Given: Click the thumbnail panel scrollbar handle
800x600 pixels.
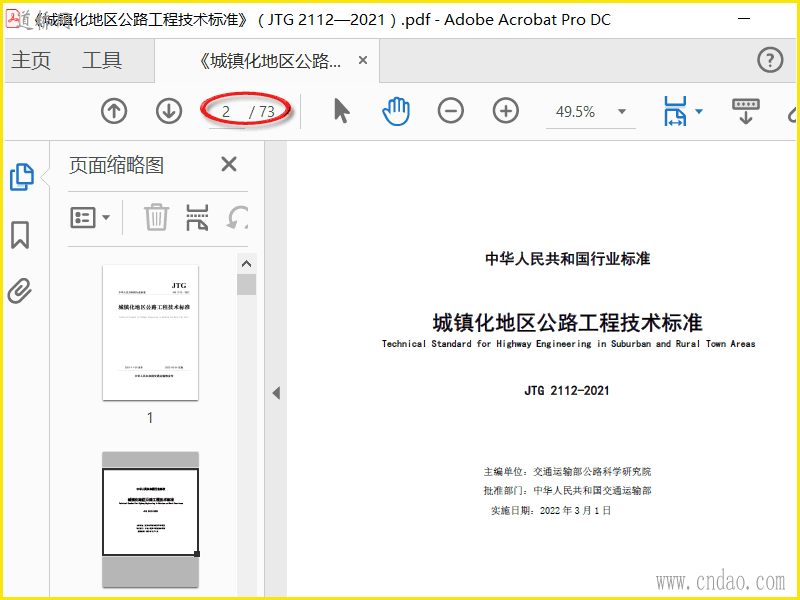Looking at the screenshot, I should pyautogui.click(x=246, y=284).
